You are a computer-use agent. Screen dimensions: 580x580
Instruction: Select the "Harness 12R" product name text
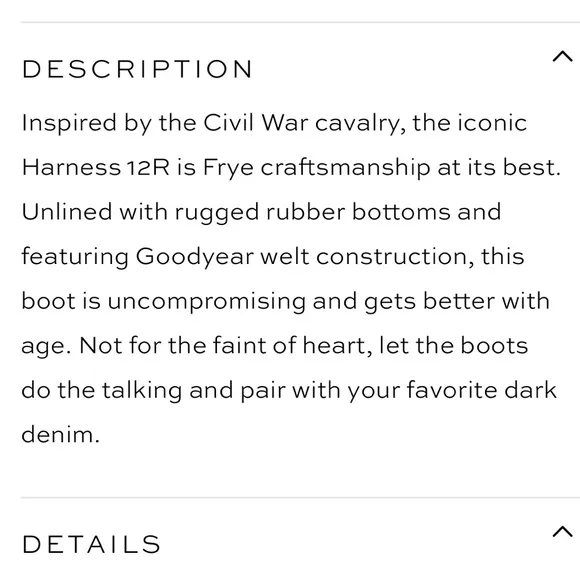coord(96,167)
